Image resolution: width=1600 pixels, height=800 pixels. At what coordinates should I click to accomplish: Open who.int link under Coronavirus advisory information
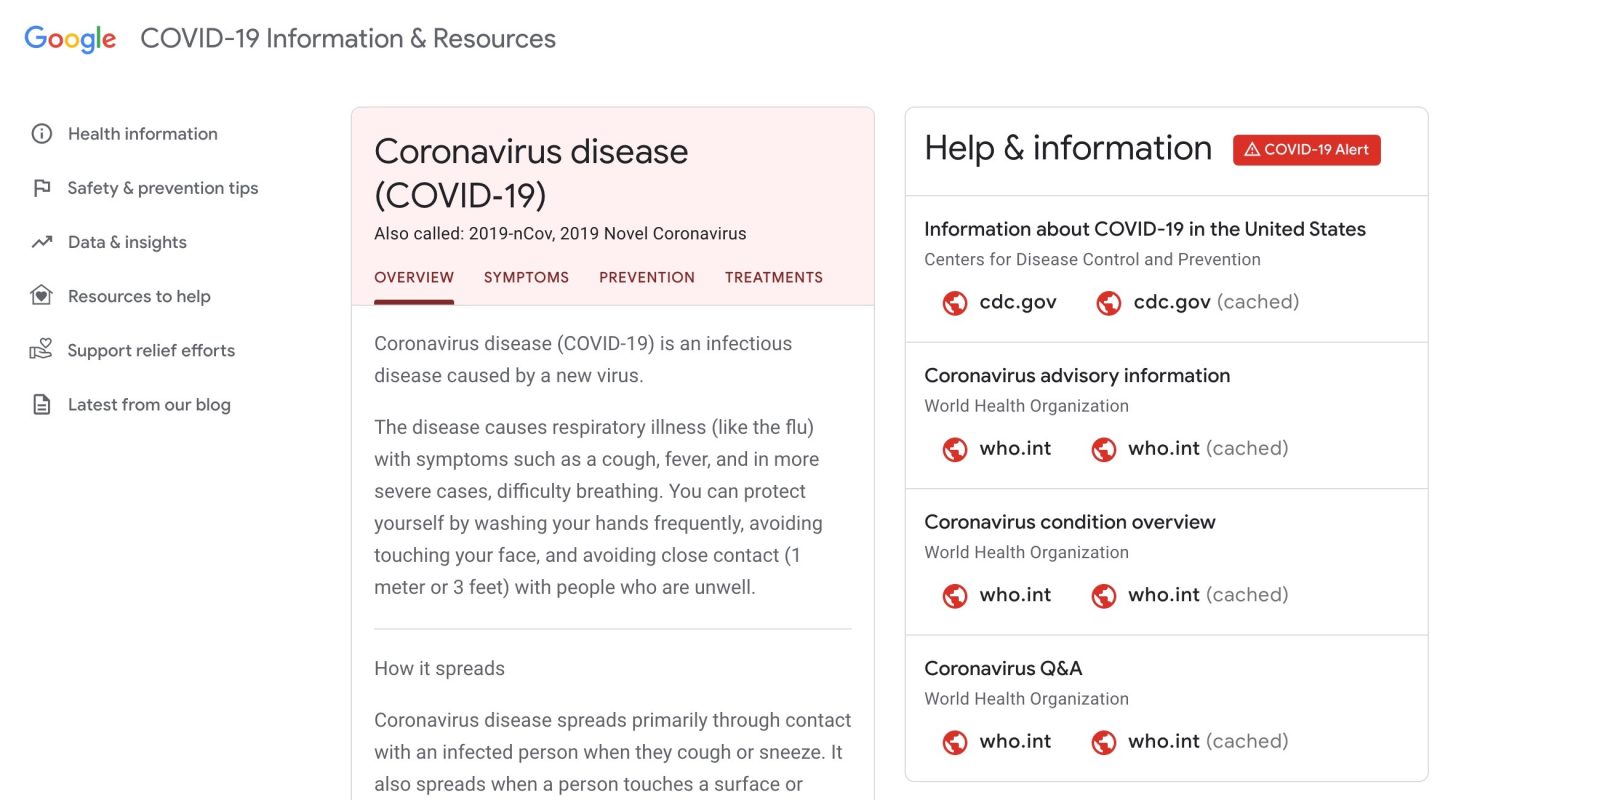tap(1015, 449)
